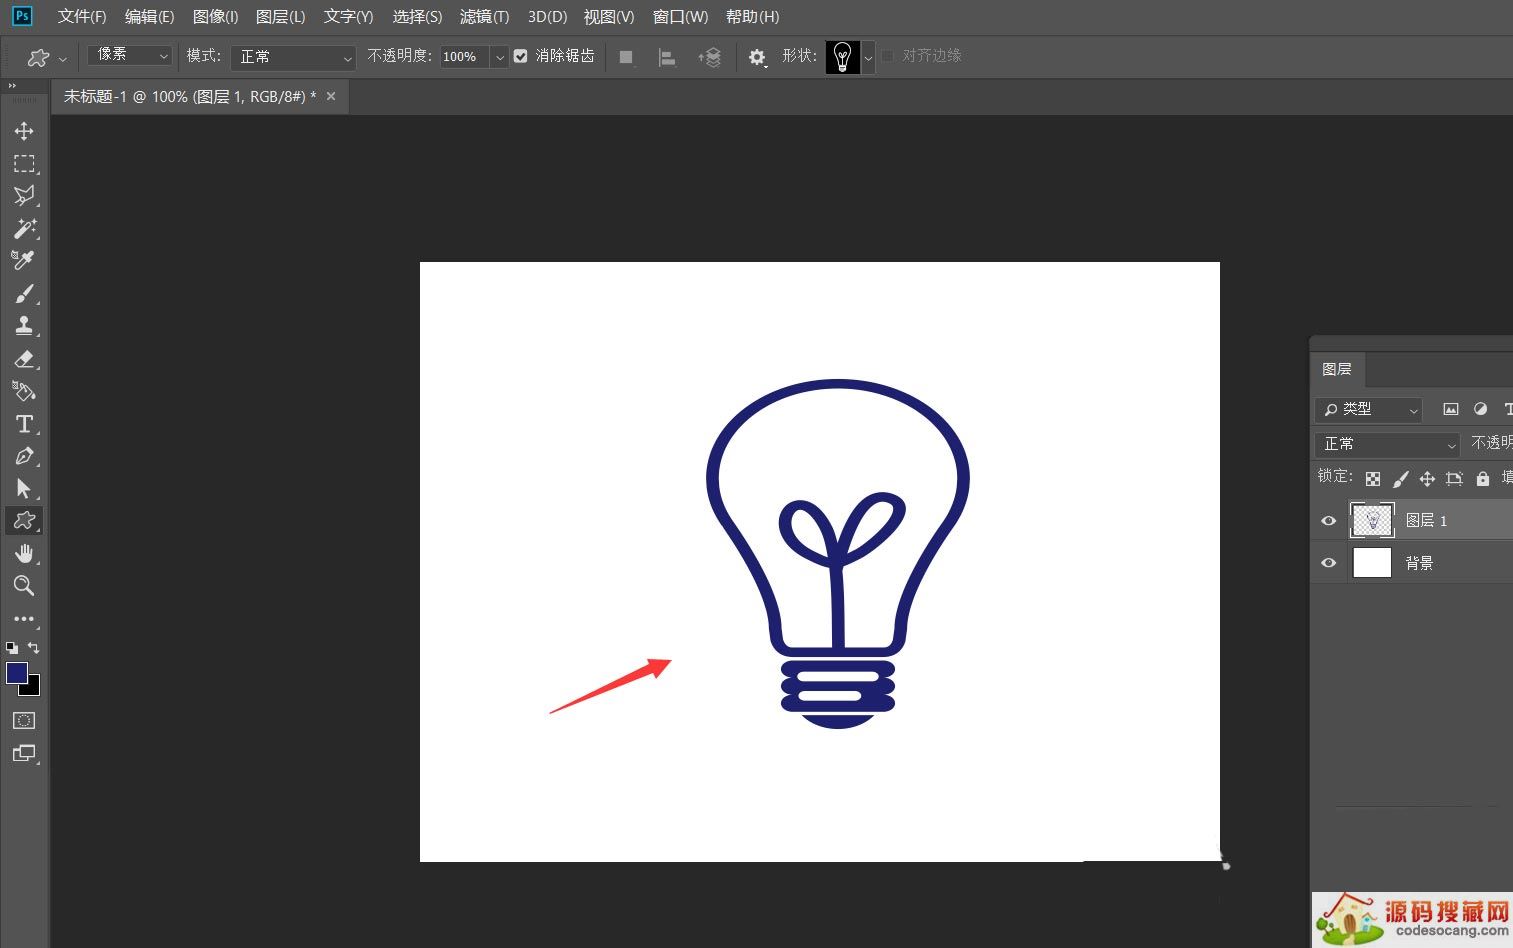Open the 窗口(W) menu
Viewport: 1513px width, 948px height.
[x=680, y=16]
